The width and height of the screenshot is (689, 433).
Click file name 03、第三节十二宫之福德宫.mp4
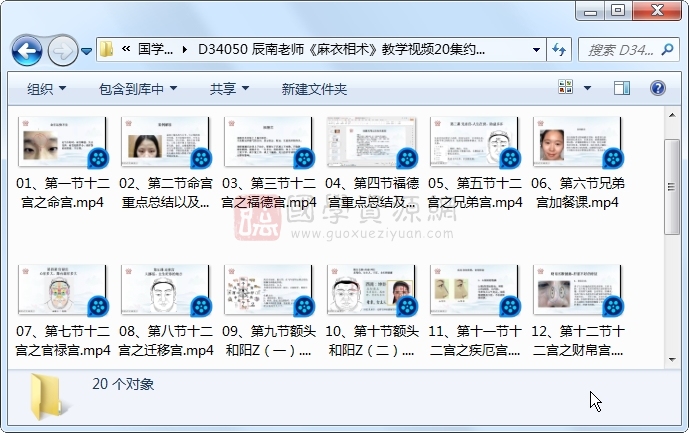point(268,193)
